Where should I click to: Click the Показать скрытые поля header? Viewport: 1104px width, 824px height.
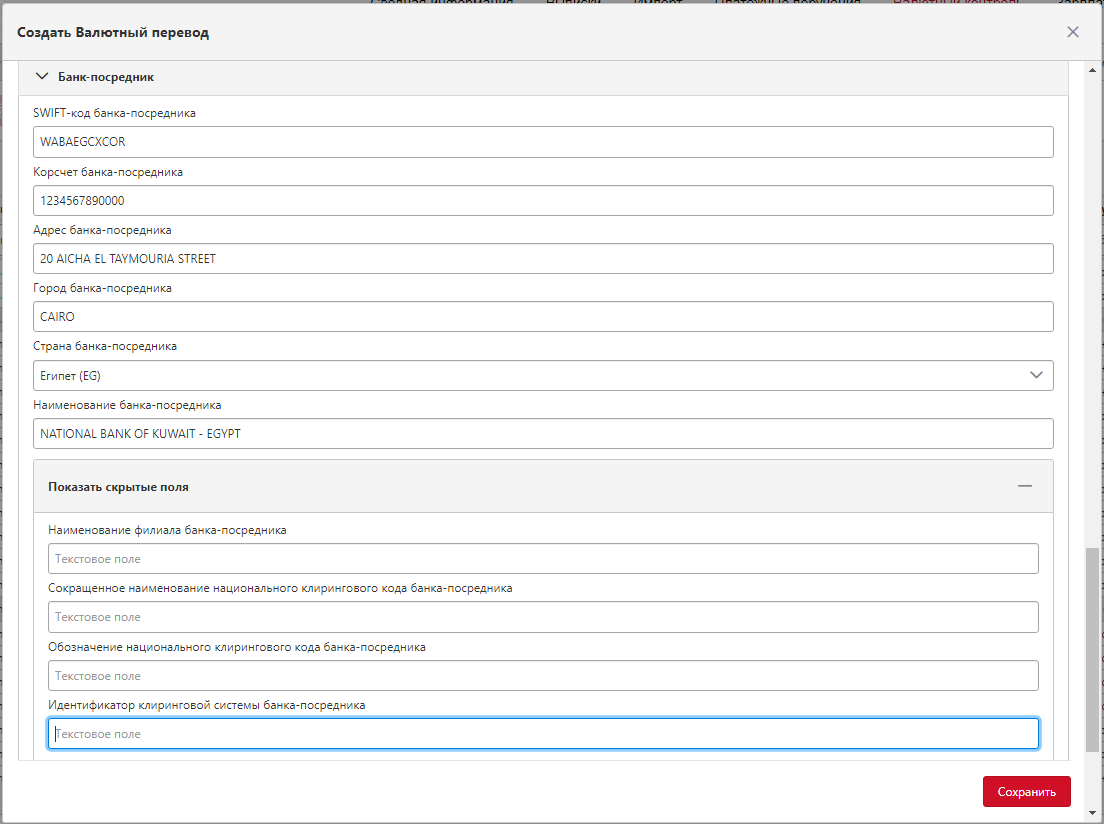pos(543,487)
